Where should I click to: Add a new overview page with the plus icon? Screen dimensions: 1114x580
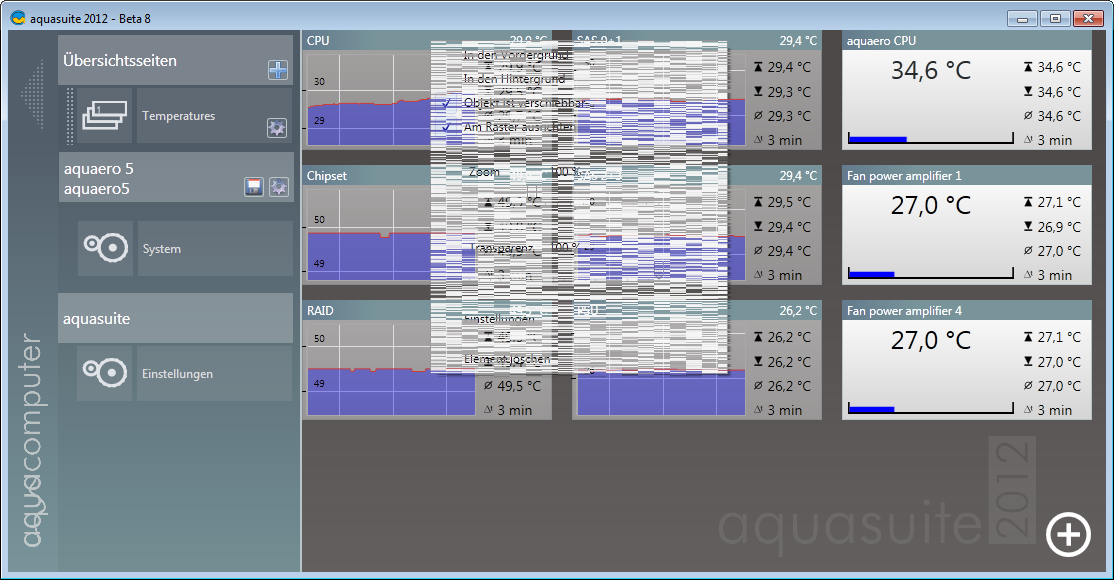[278, 70]
